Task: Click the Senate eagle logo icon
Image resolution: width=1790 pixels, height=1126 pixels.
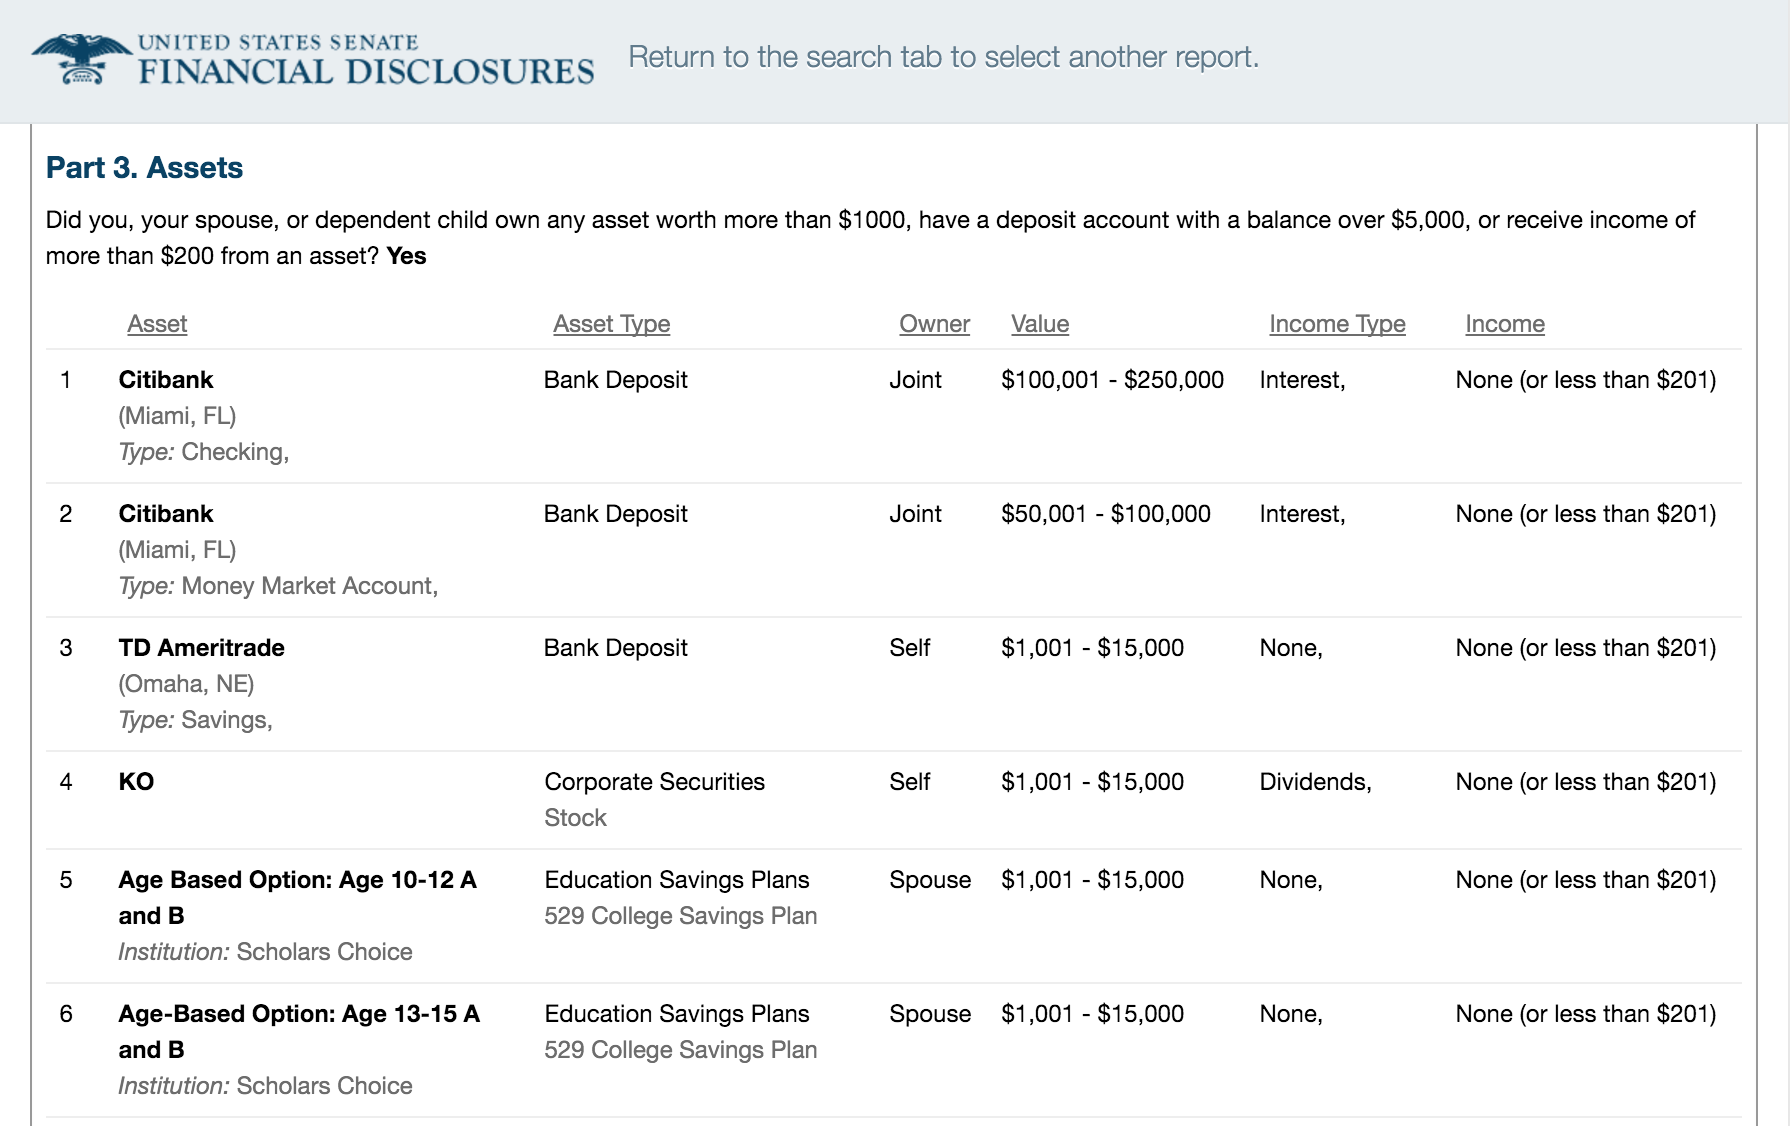Action: [81, 59]
